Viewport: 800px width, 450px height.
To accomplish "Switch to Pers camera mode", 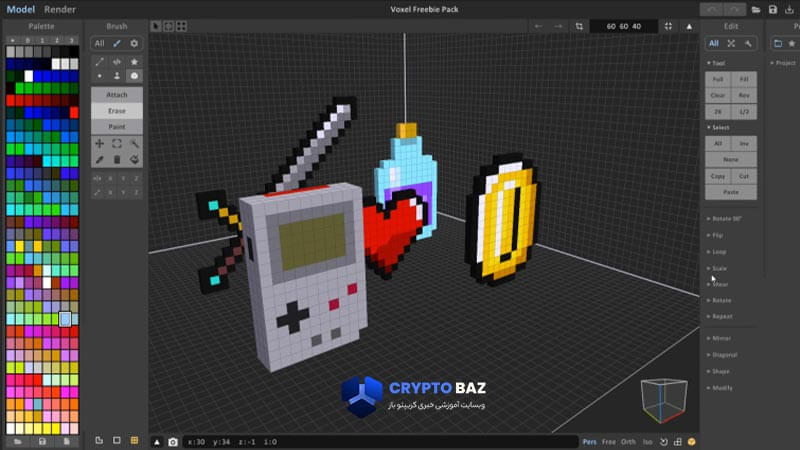I will (x=589, y=442).
